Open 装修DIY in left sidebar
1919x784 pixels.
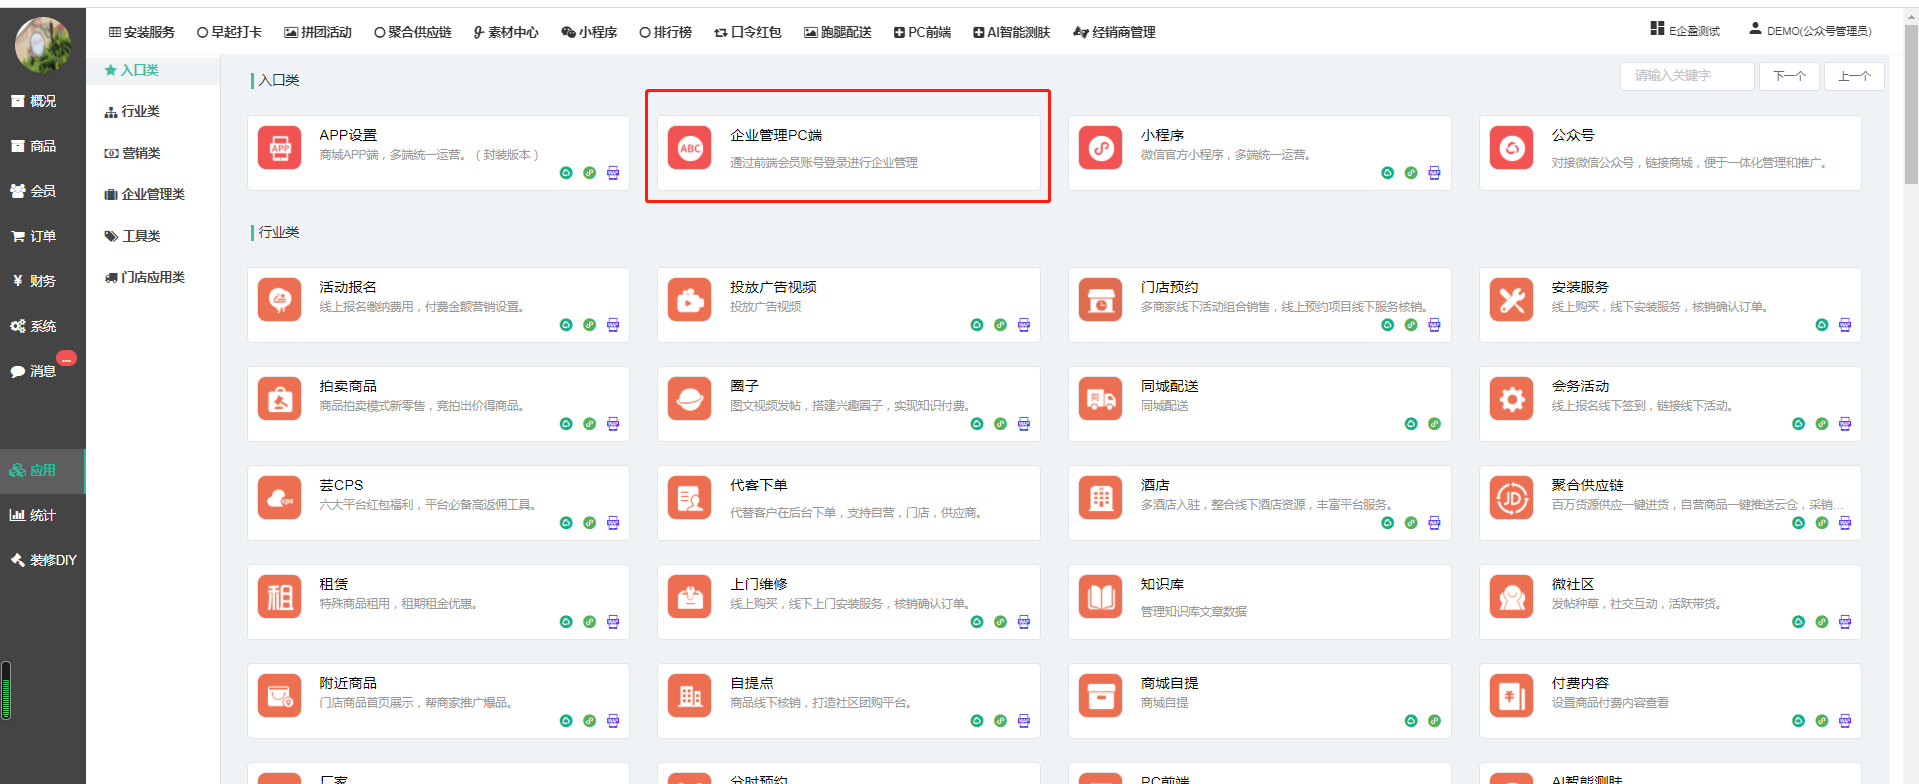[x=43, y=560]
